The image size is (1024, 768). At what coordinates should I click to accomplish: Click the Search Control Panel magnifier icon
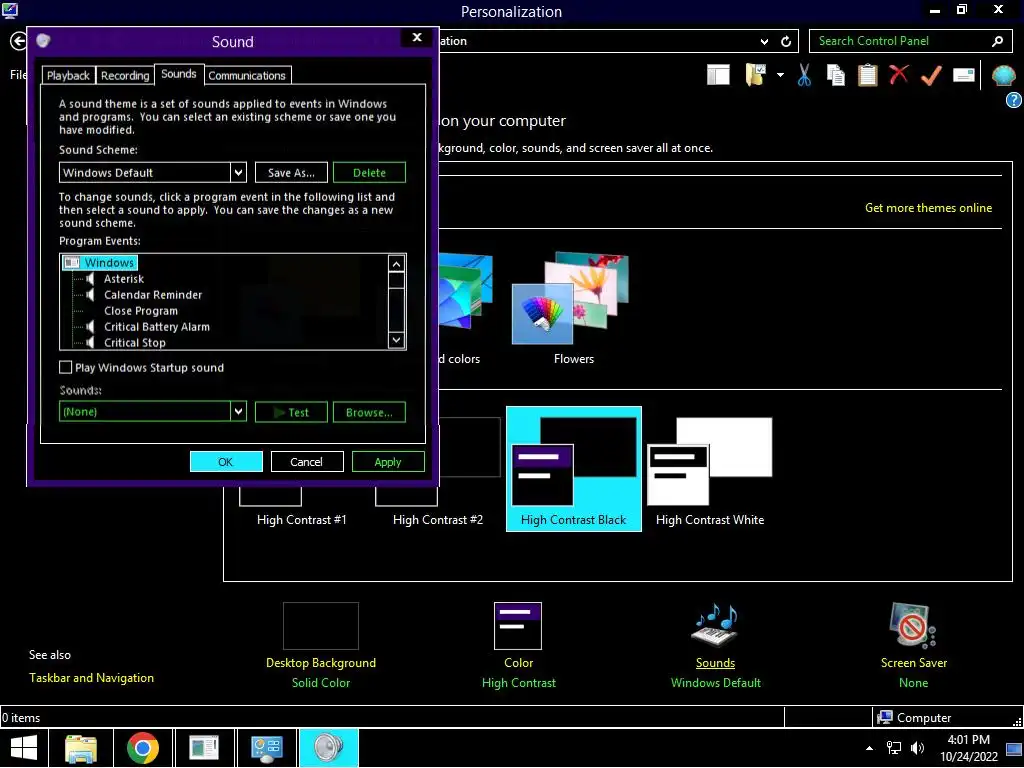pyautogui.click(x=997, y=41)
